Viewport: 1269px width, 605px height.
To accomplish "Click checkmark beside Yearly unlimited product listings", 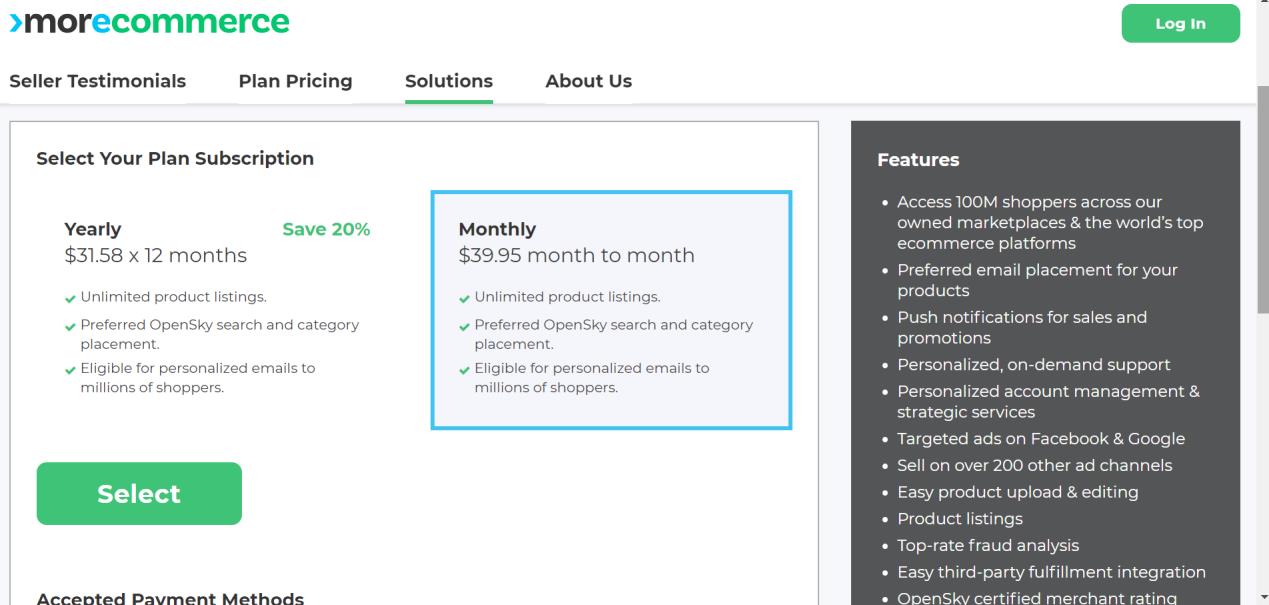I will tap(71, 298).
